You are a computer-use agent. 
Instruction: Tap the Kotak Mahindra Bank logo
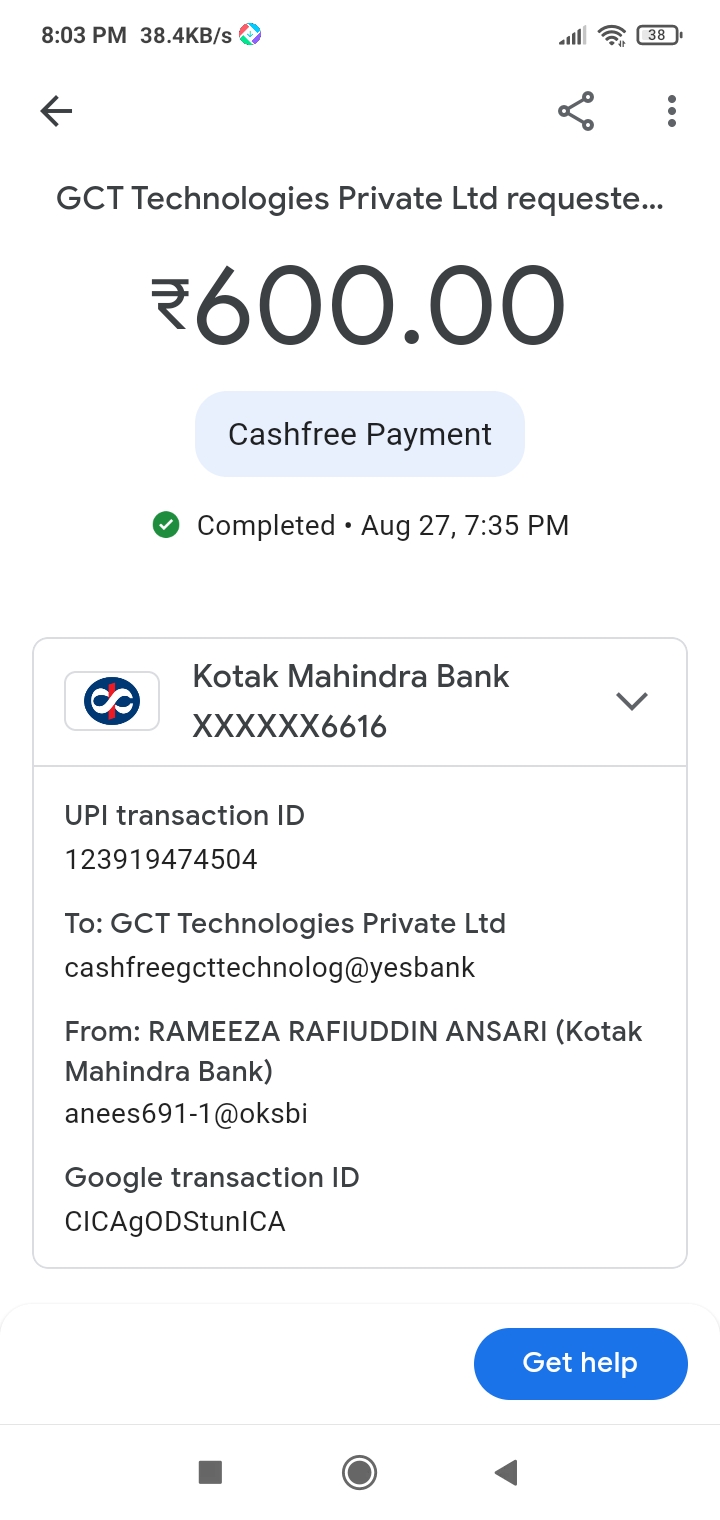(x=112, y=701)
